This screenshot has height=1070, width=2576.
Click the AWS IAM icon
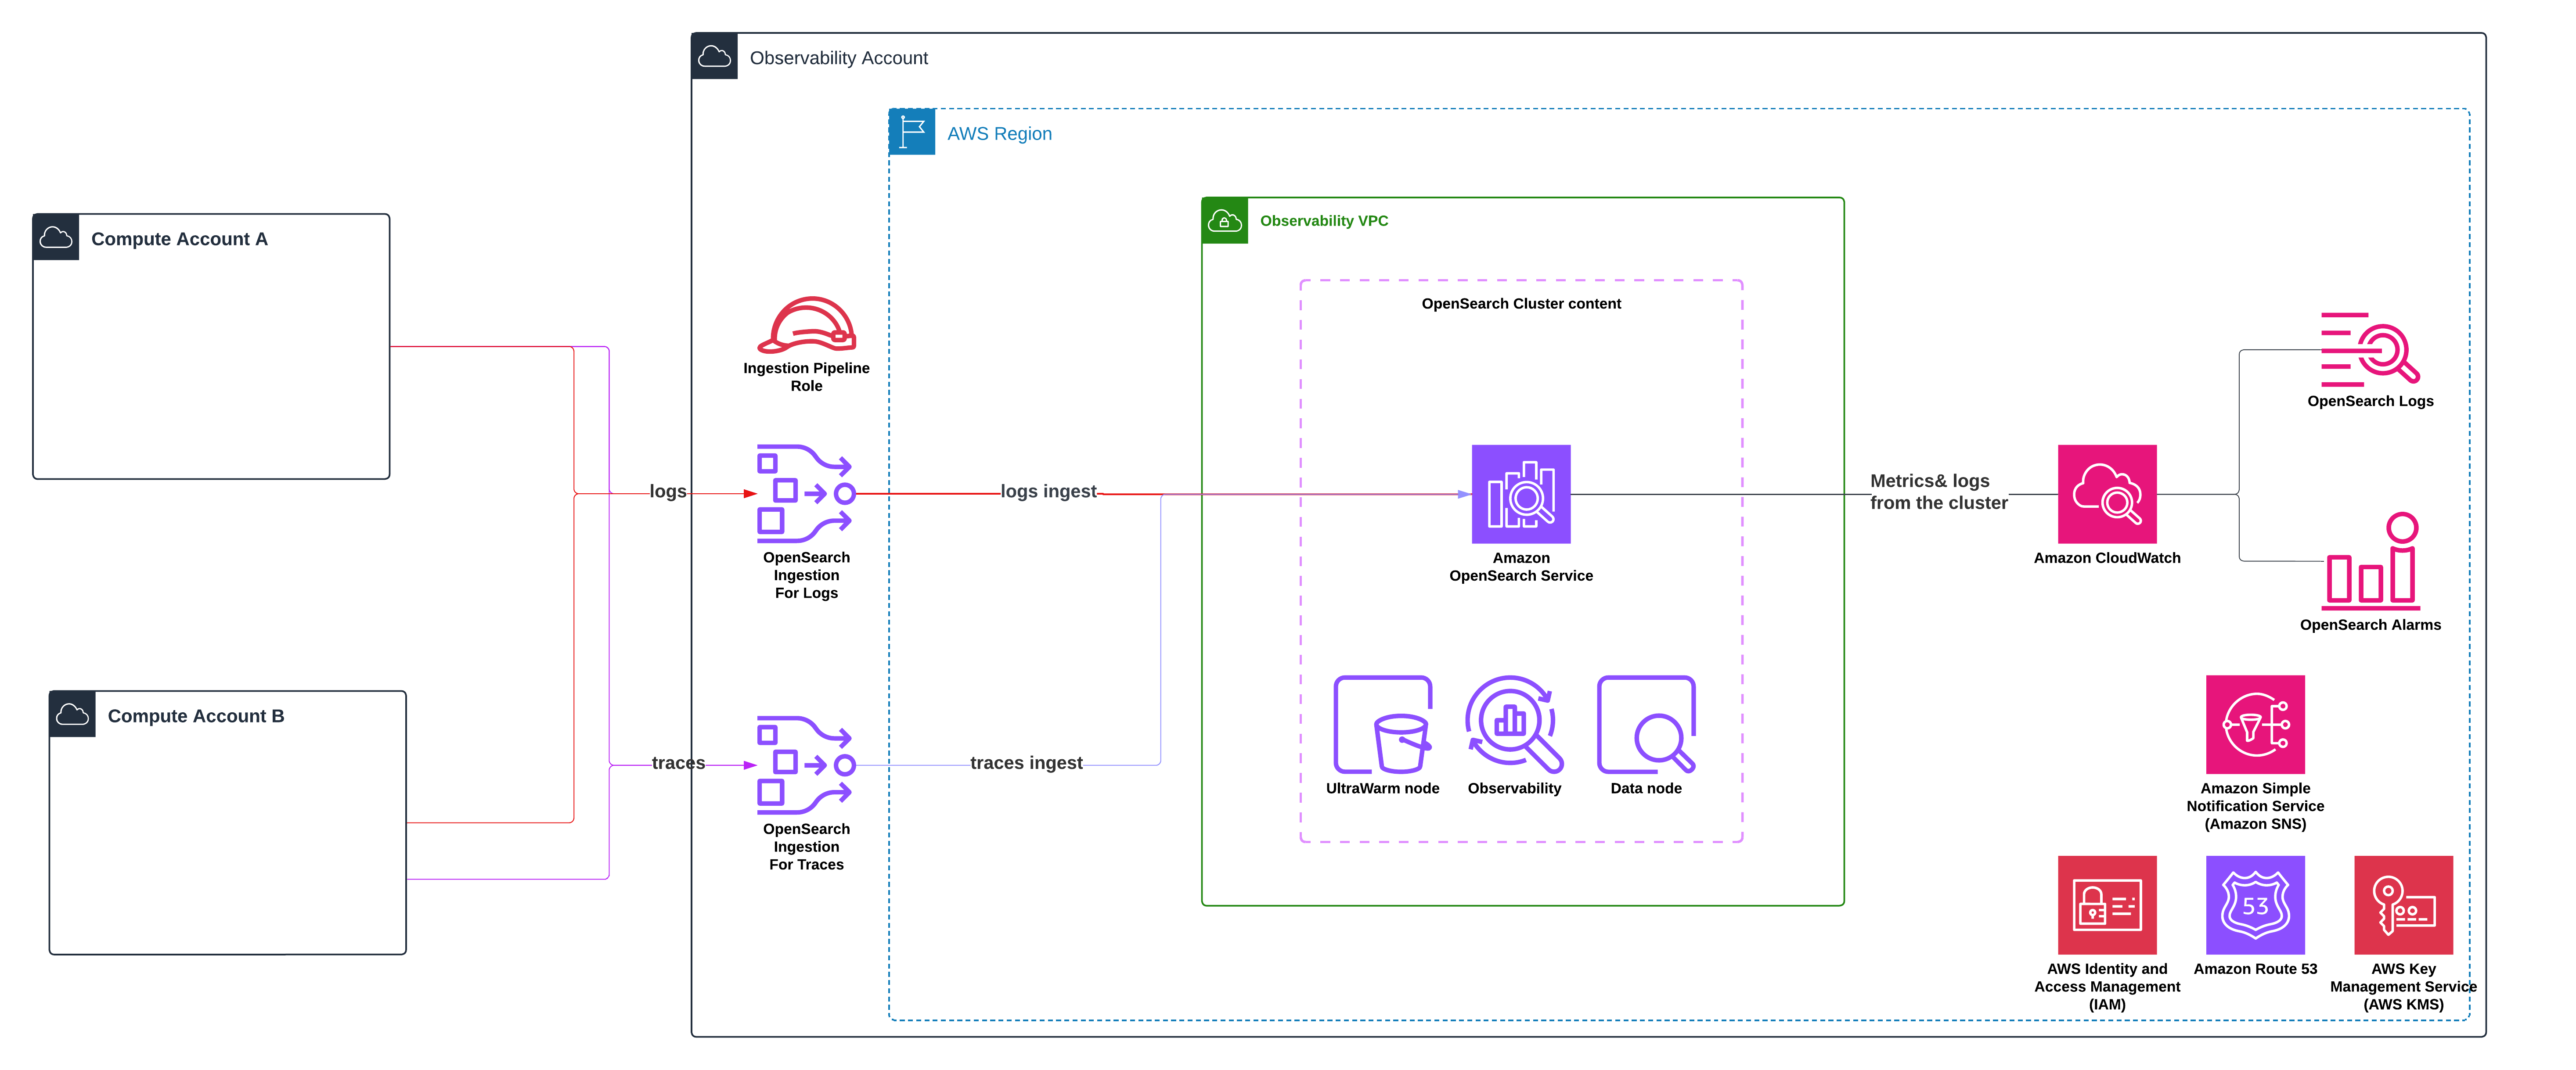(x=2106, y=905)
